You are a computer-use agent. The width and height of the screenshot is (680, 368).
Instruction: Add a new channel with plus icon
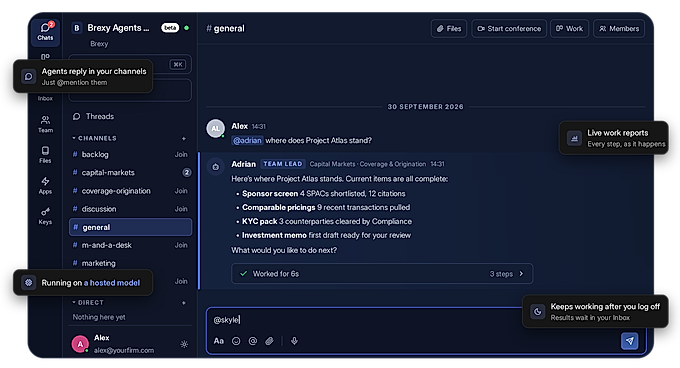pyautogui.click(x=184, y=138)
